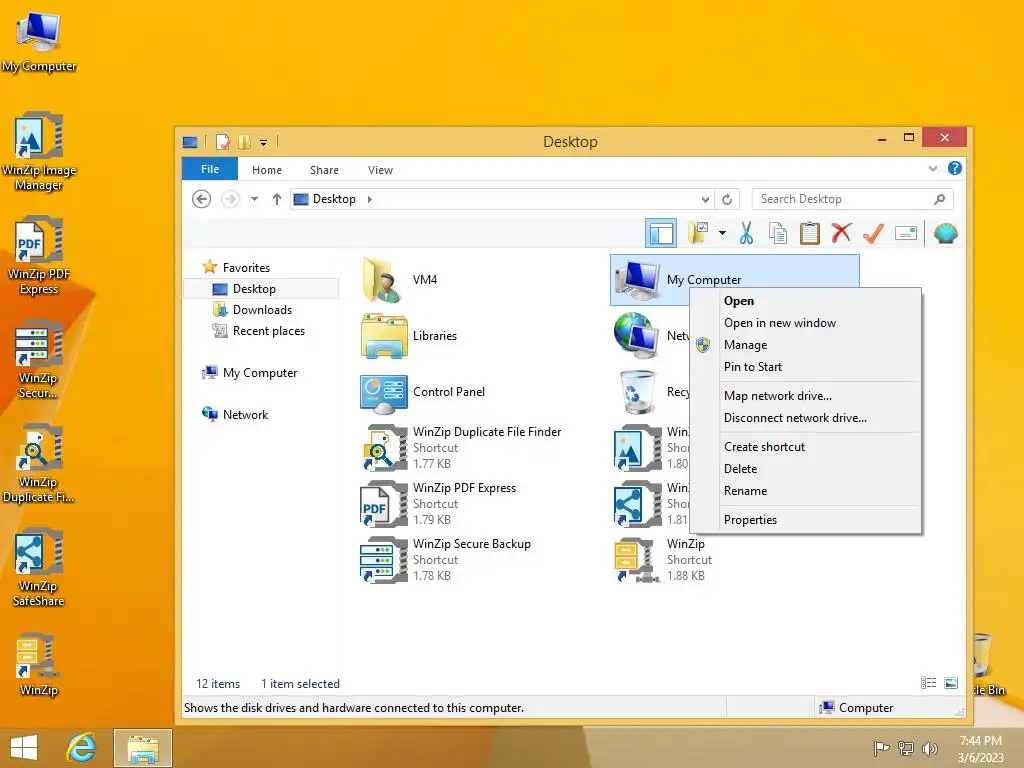The image size is (1024, 768).
Task: Click the volume speaker tray icon
Action: (x=929, y=749)
